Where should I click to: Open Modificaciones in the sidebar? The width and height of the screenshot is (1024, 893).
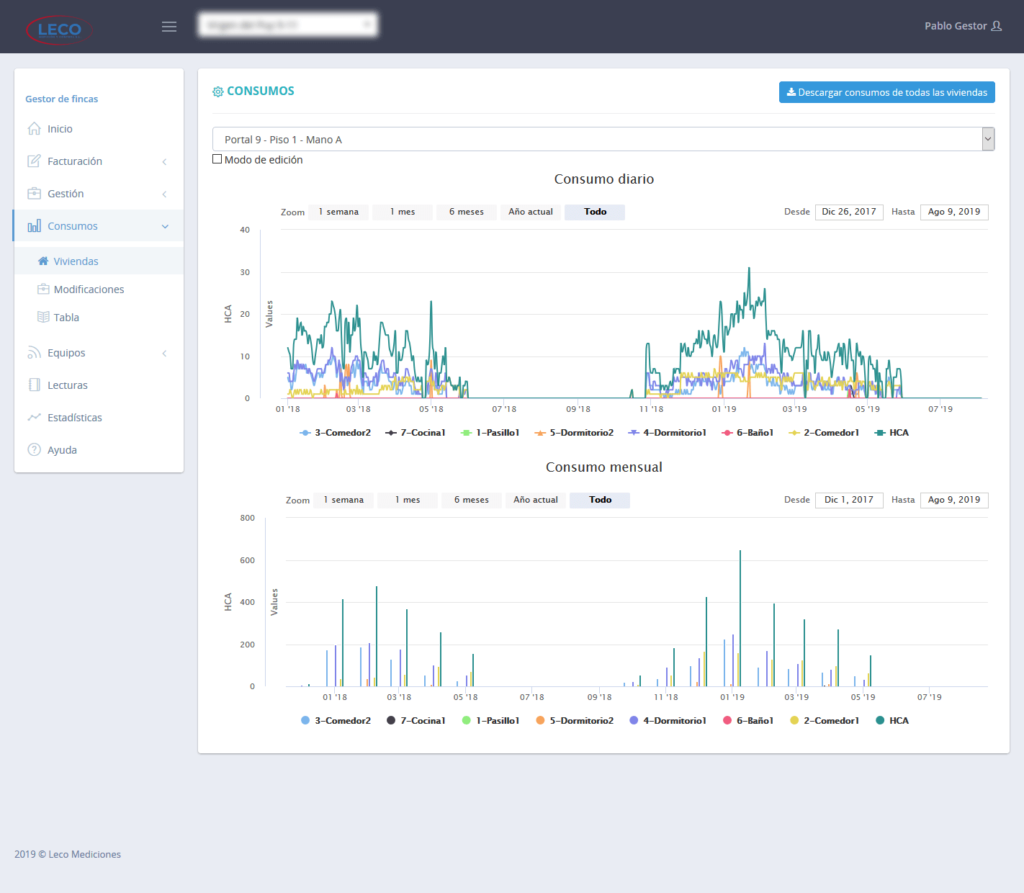[x=89, y=289]
